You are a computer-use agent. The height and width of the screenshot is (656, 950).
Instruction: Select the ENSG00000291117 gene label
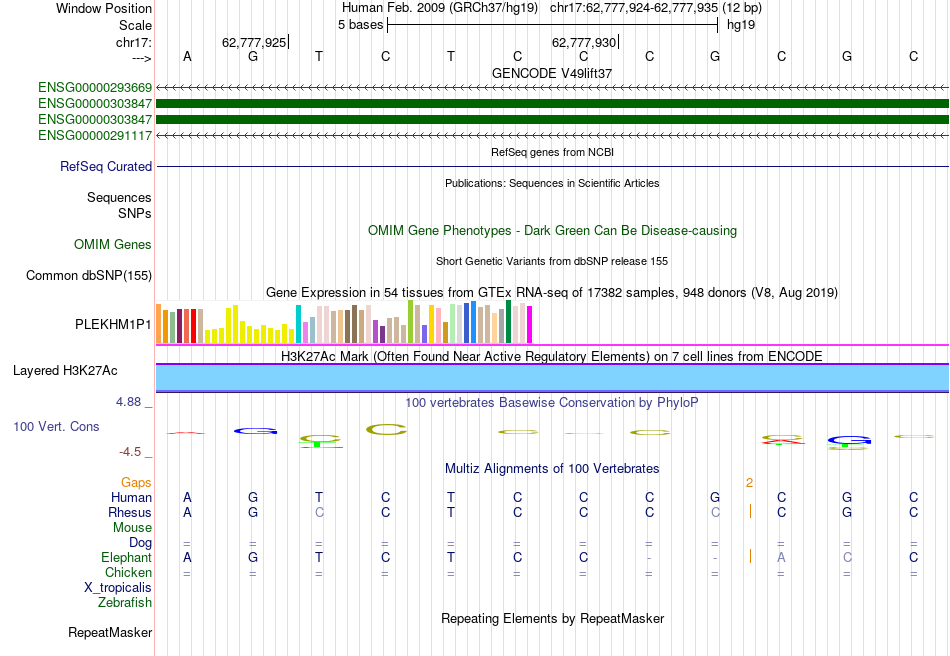point(95,136)
